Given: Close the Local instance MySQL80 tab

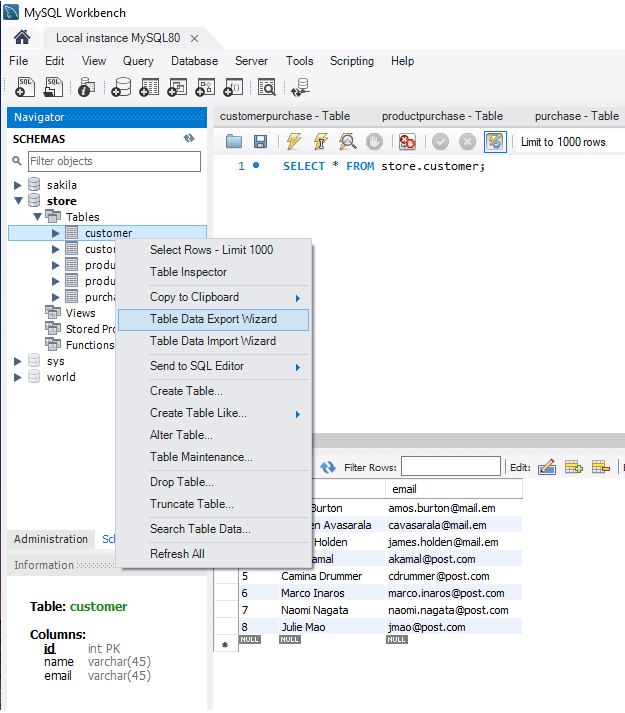Looking at the screenshot, I should tap(194, 39).
